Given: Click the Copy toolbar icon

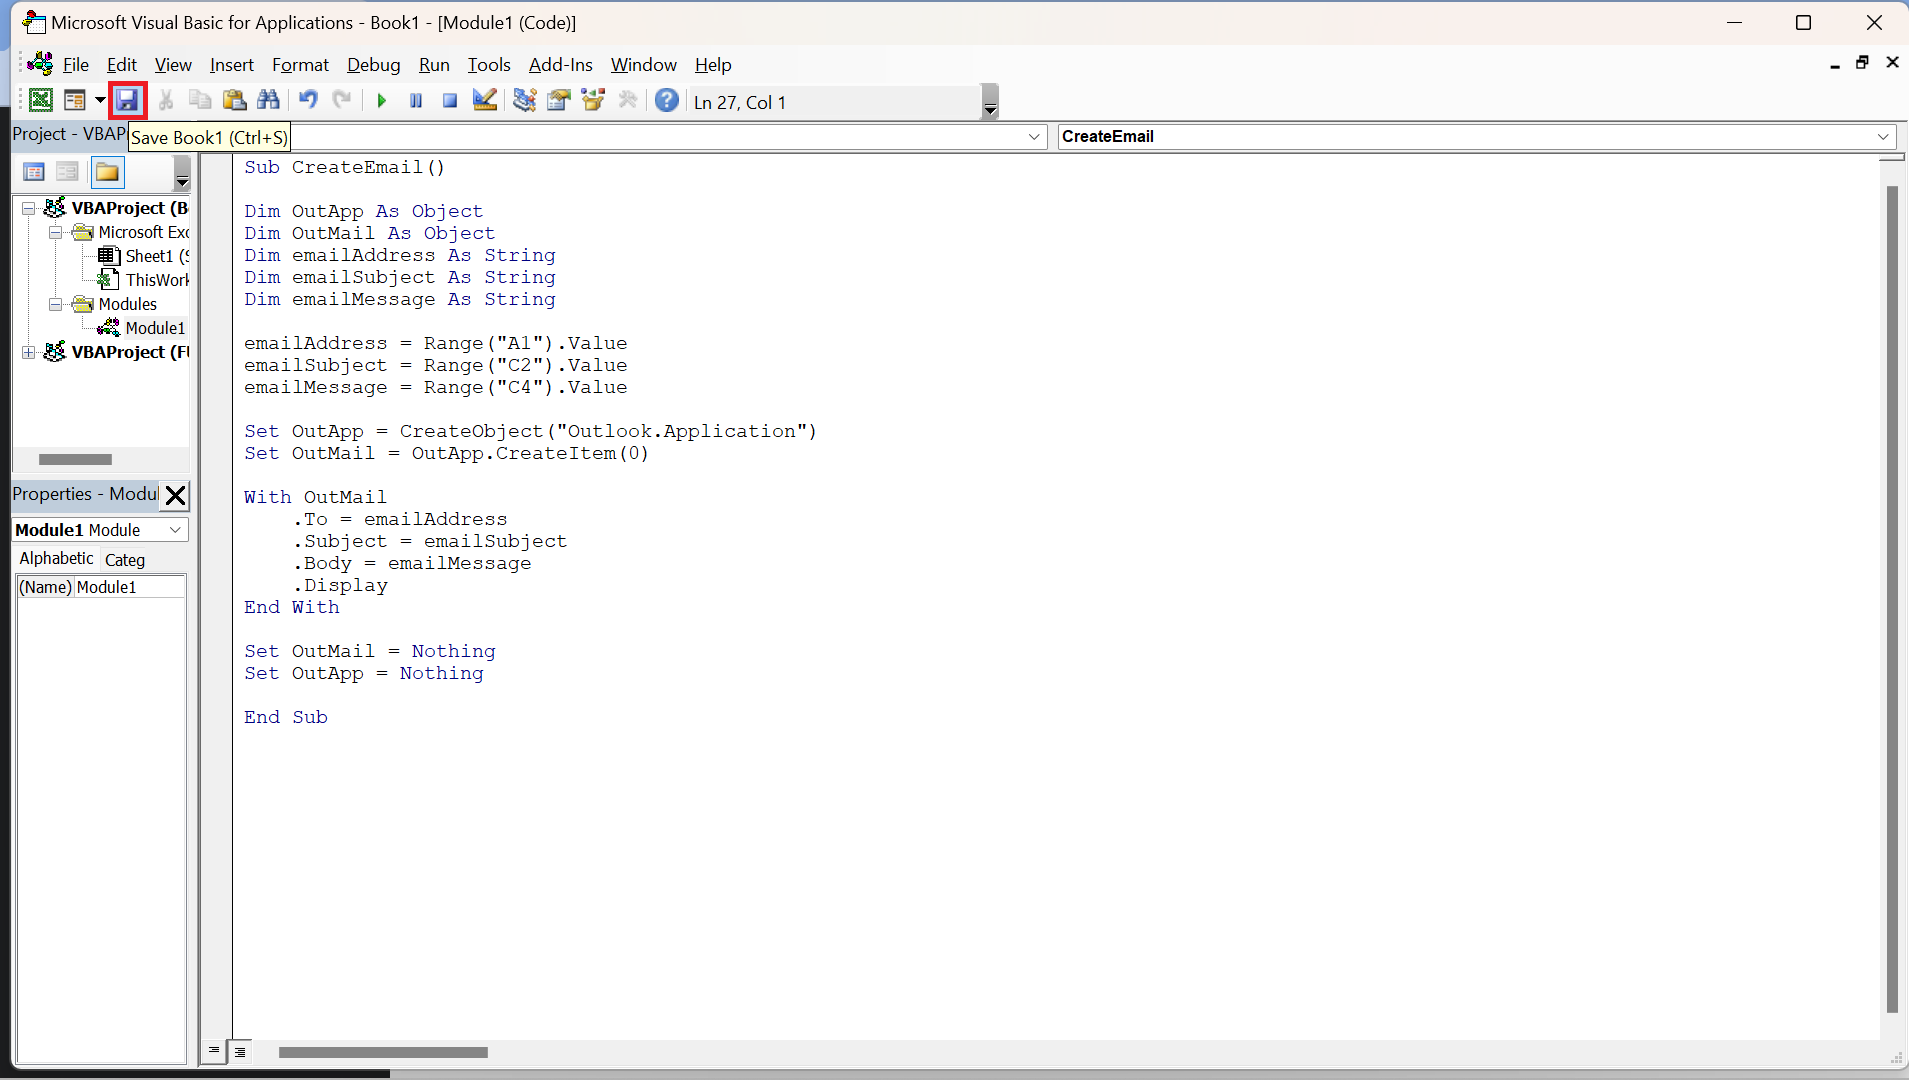Looking at the screenshot, I should 200,100.
